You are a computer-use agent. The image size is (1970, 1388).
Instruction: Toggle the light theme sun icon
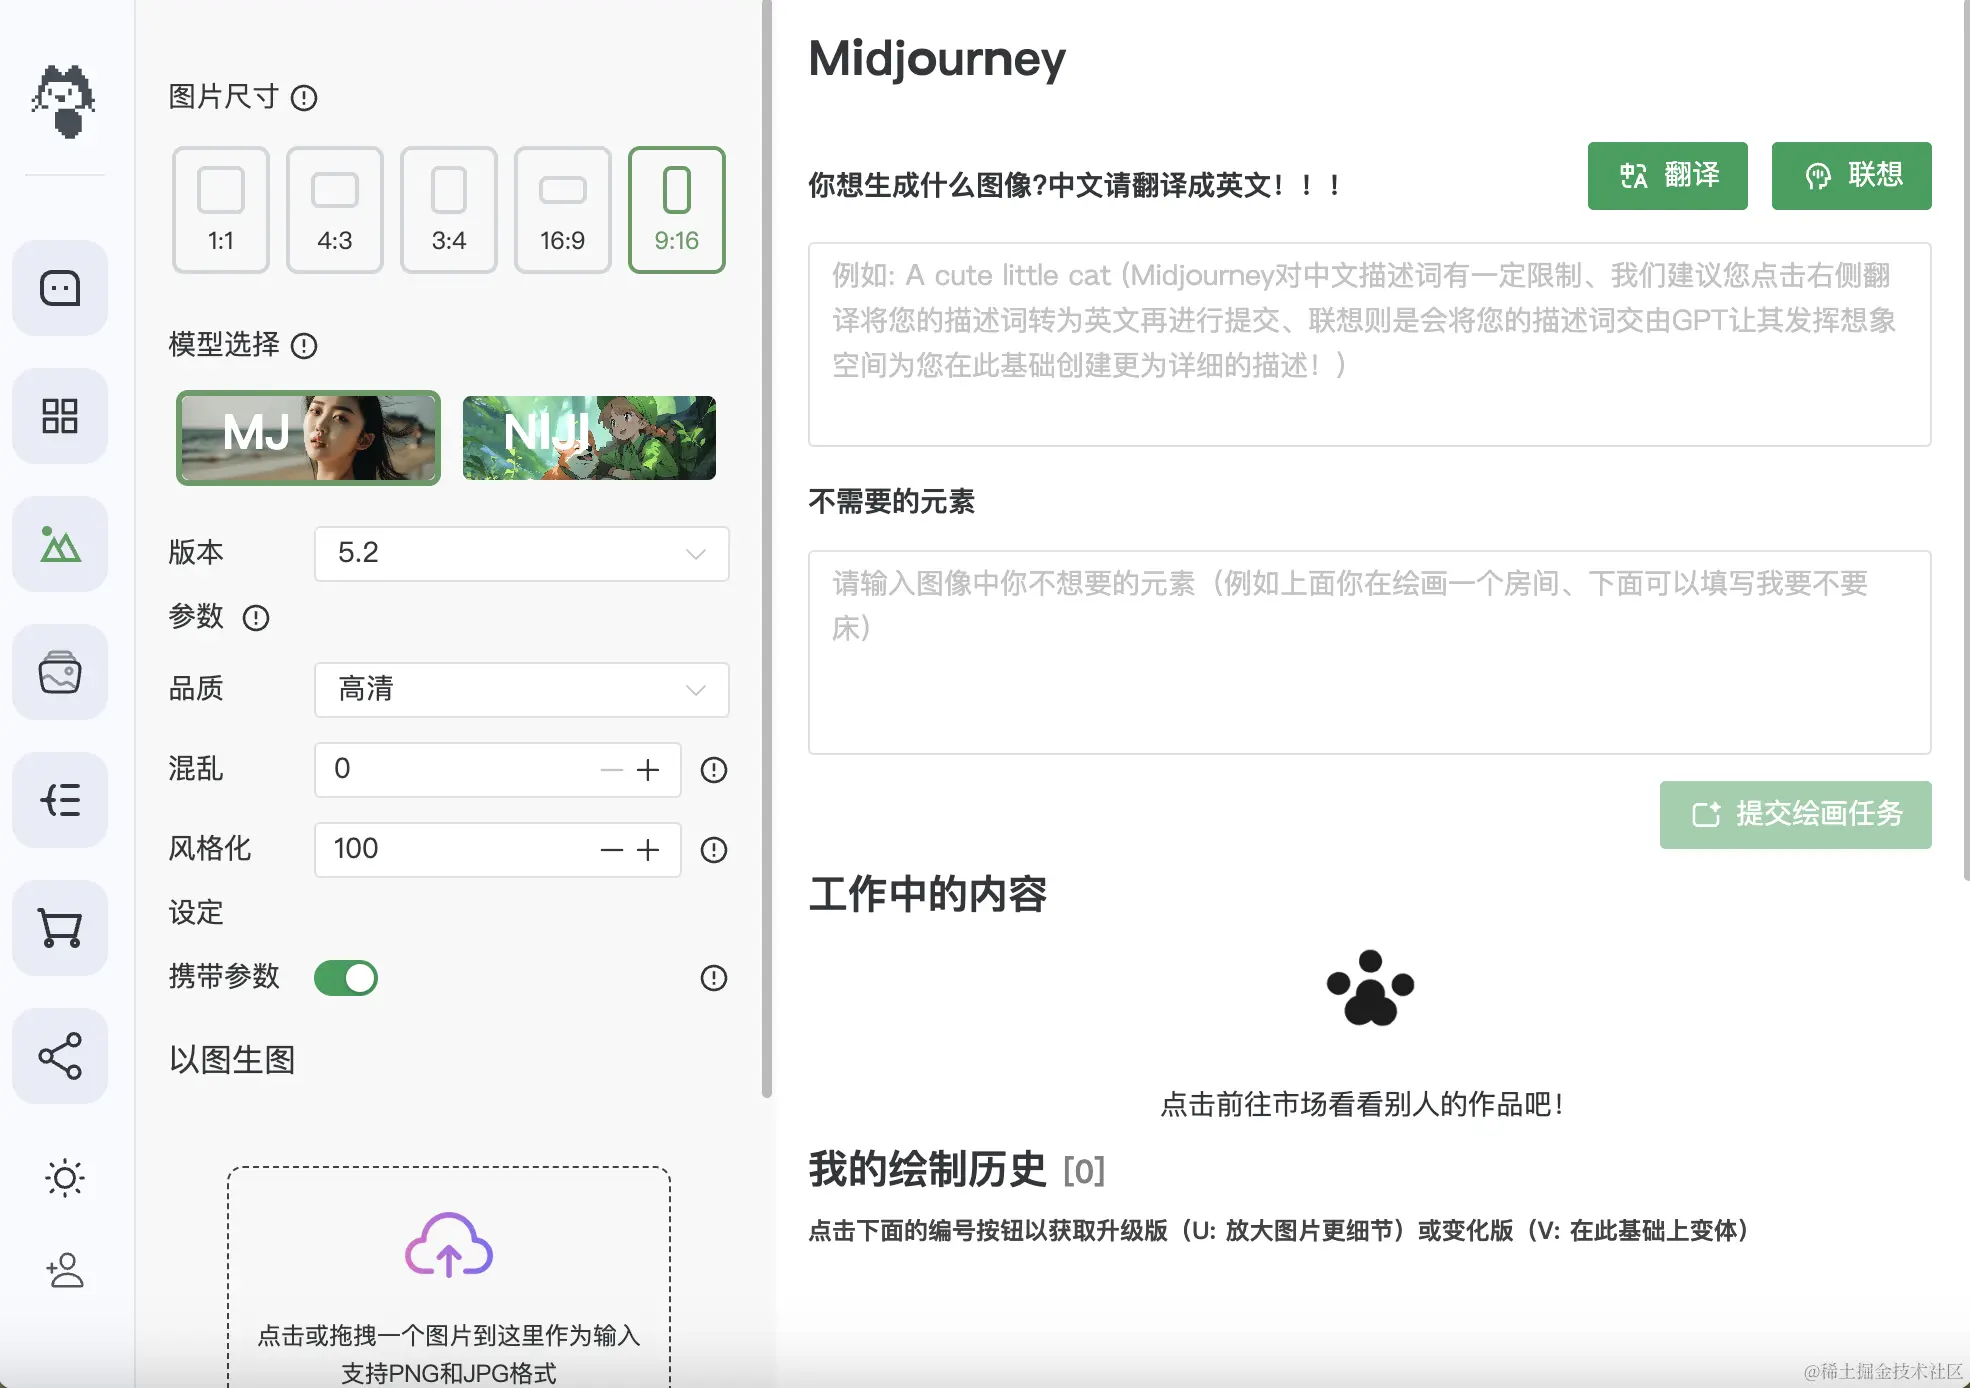pyautogui.click(x=65, y=1178)
